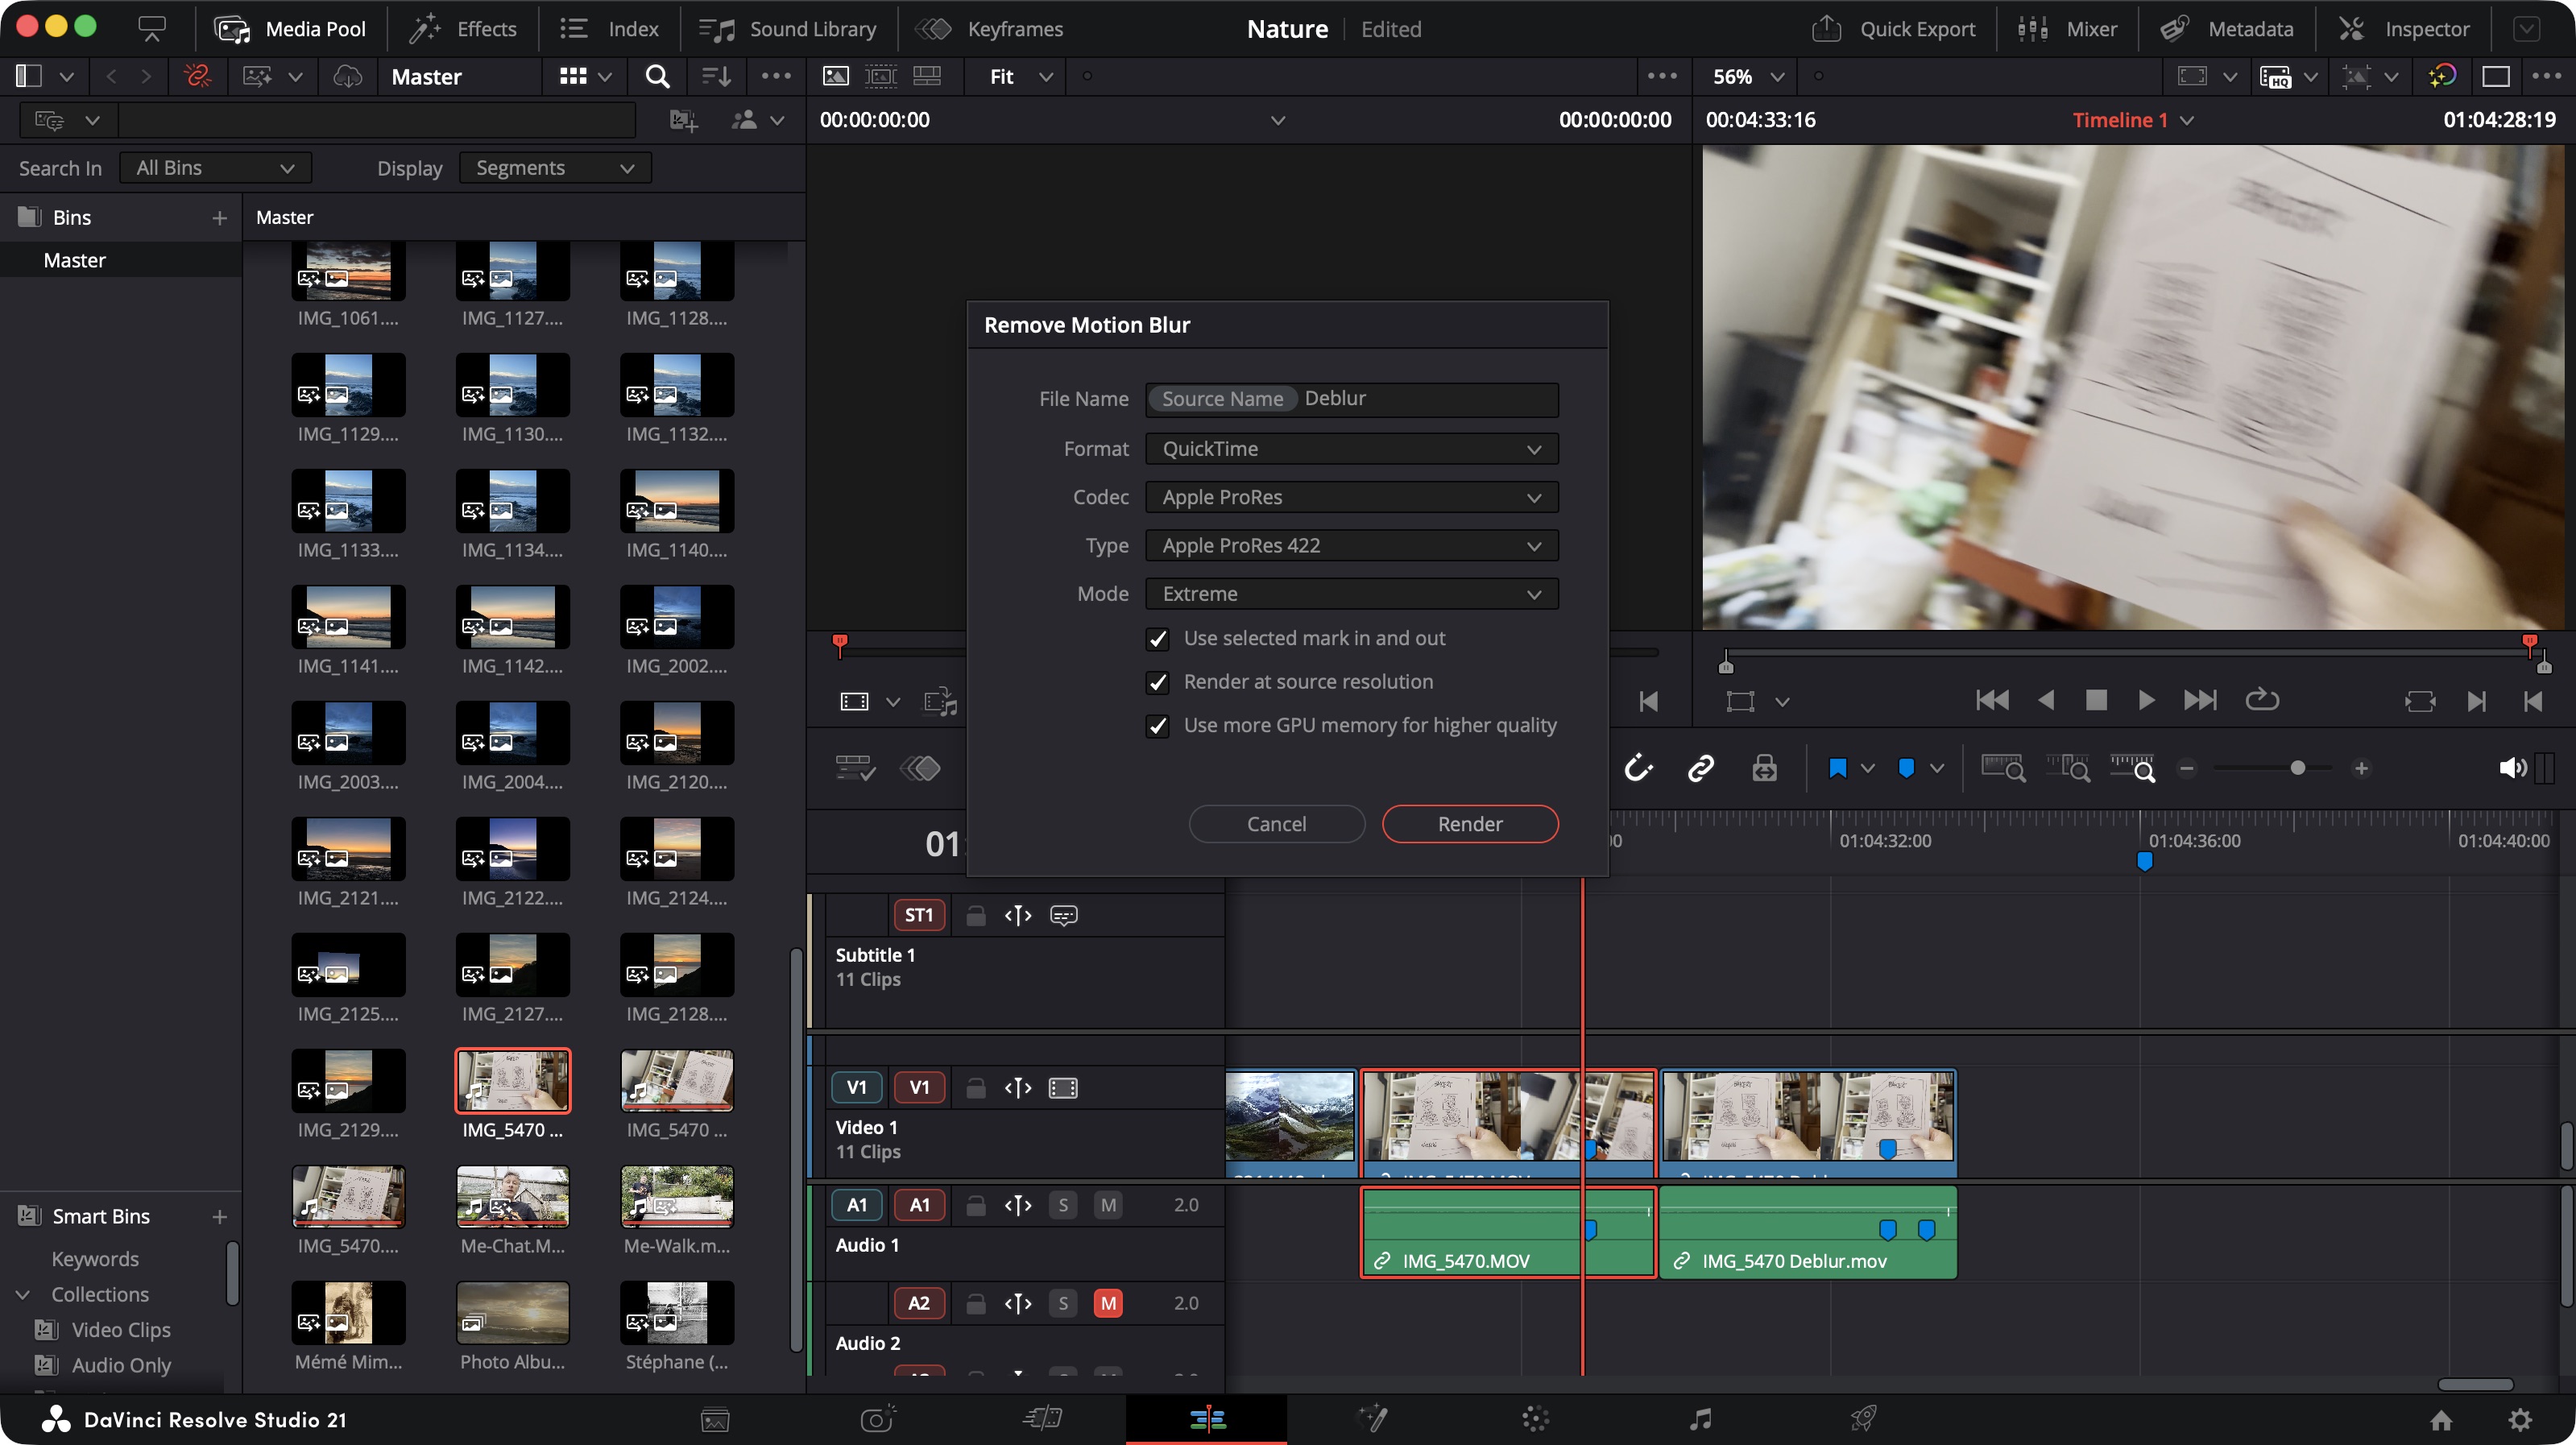This screenshot has width=2576, height=1445.
Task: Mute the Audio 1 track
Action: pyautogui.click(x=1108, y=1205)
